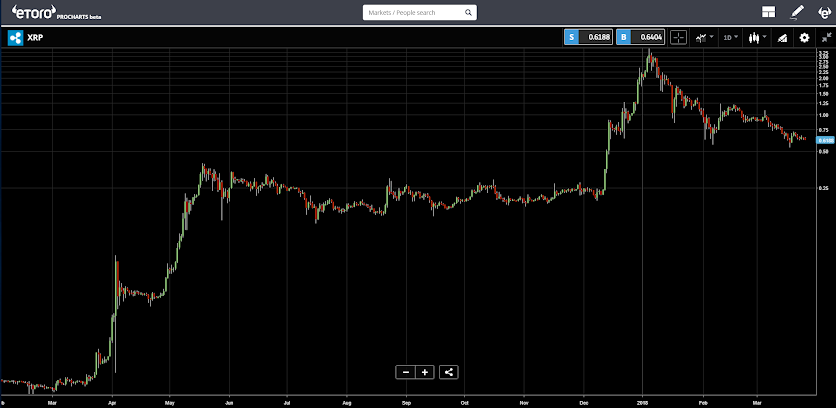Open the chart layout grid icon
836x408 pixels.
tap(768, 12)
